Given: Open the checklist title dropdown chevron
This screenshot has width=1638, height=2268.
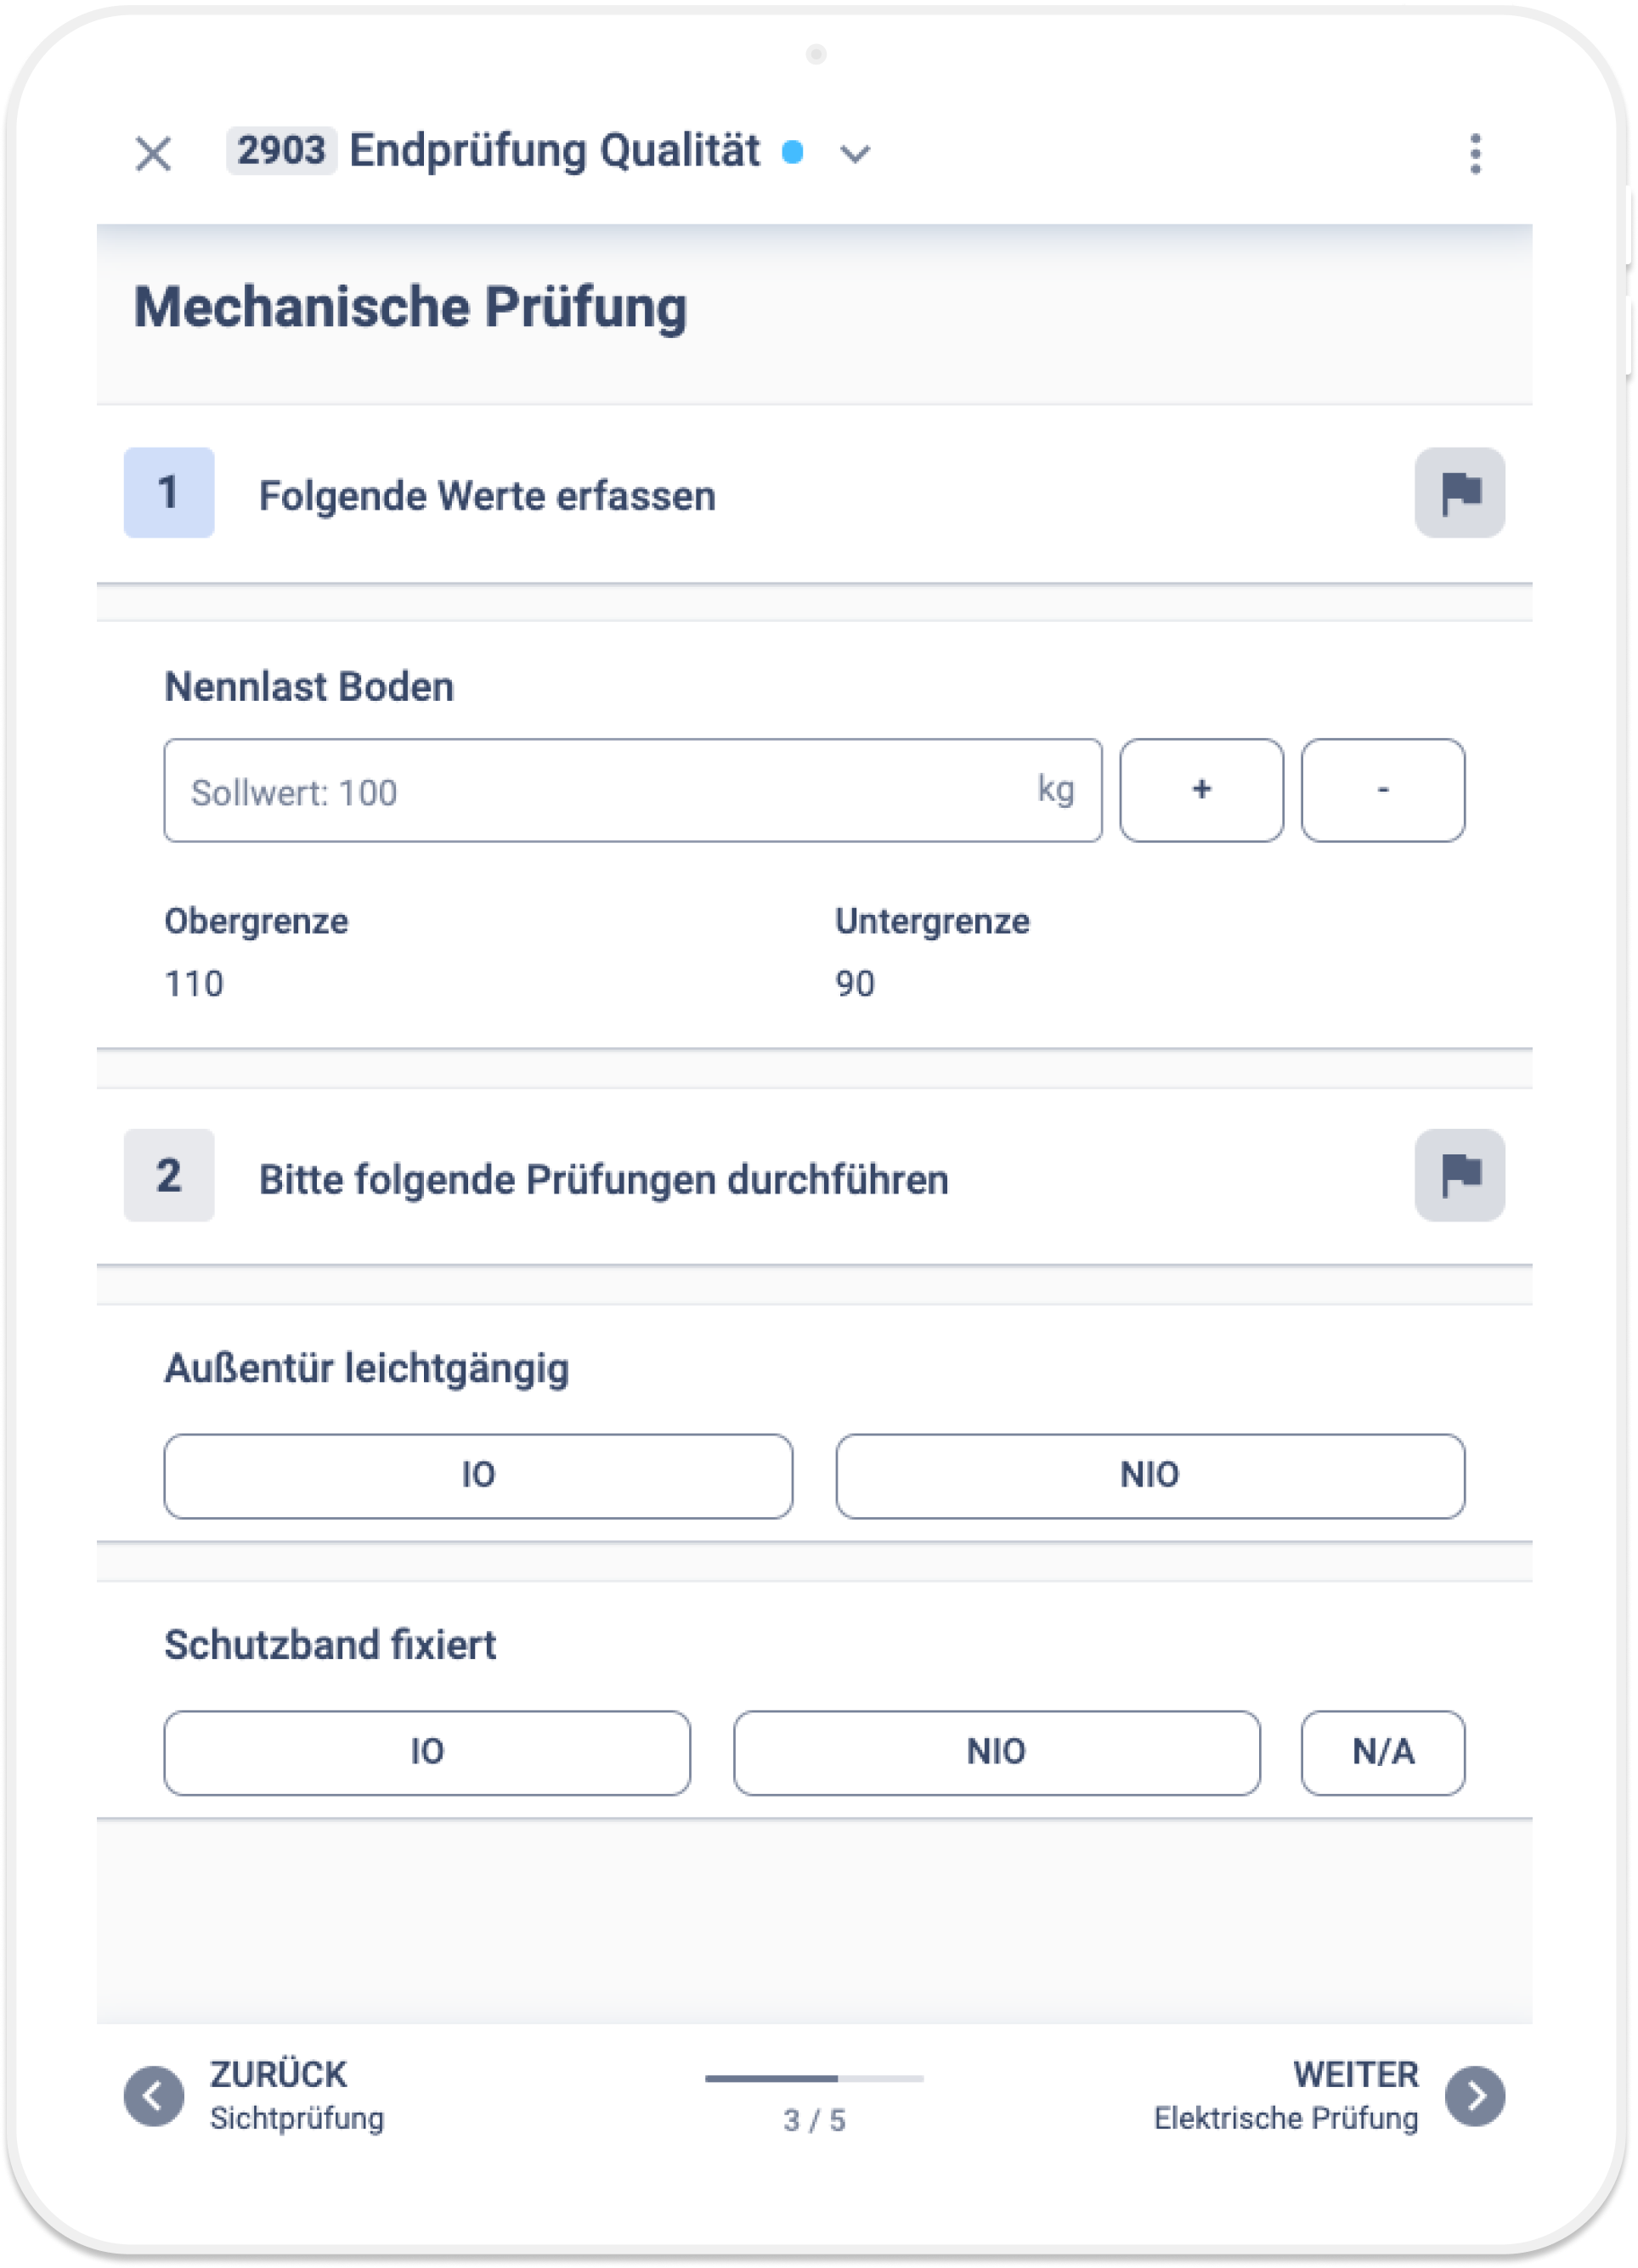Looking at the screenshot, I should (x=855, y=155).
